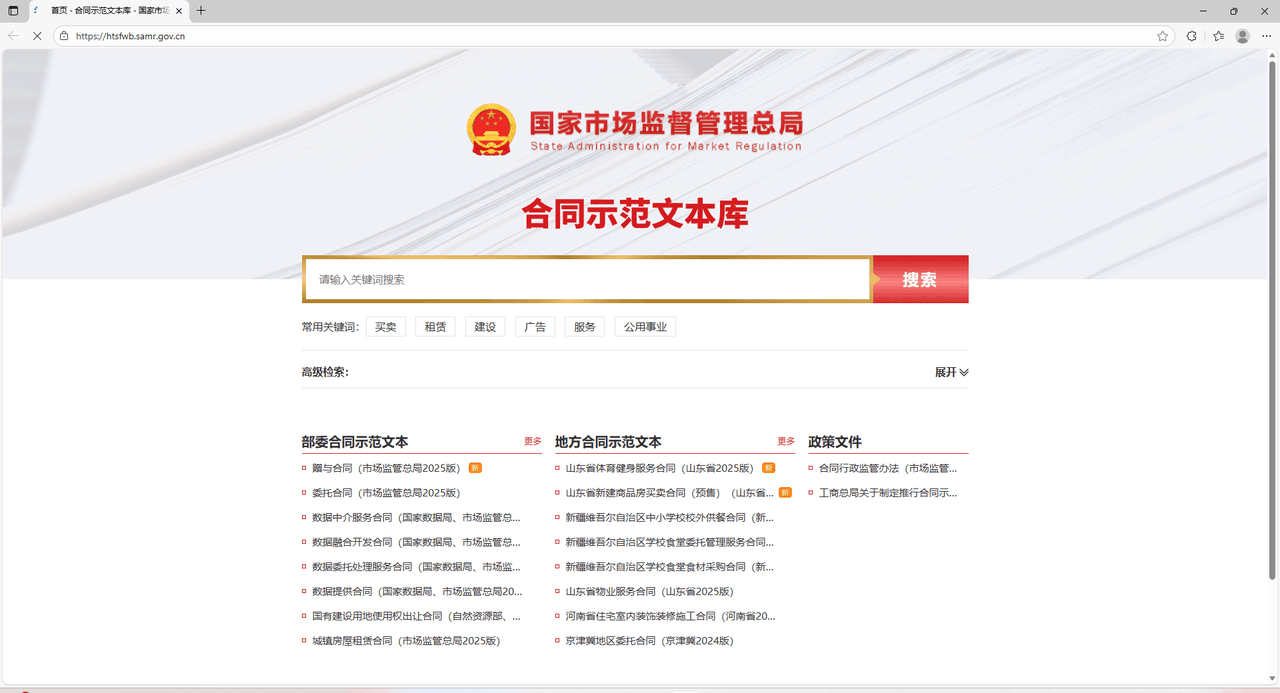Open 新疆学校食堂委托管理服务合同 link
Screen dimensions: 1280x693
click(670, 542)
